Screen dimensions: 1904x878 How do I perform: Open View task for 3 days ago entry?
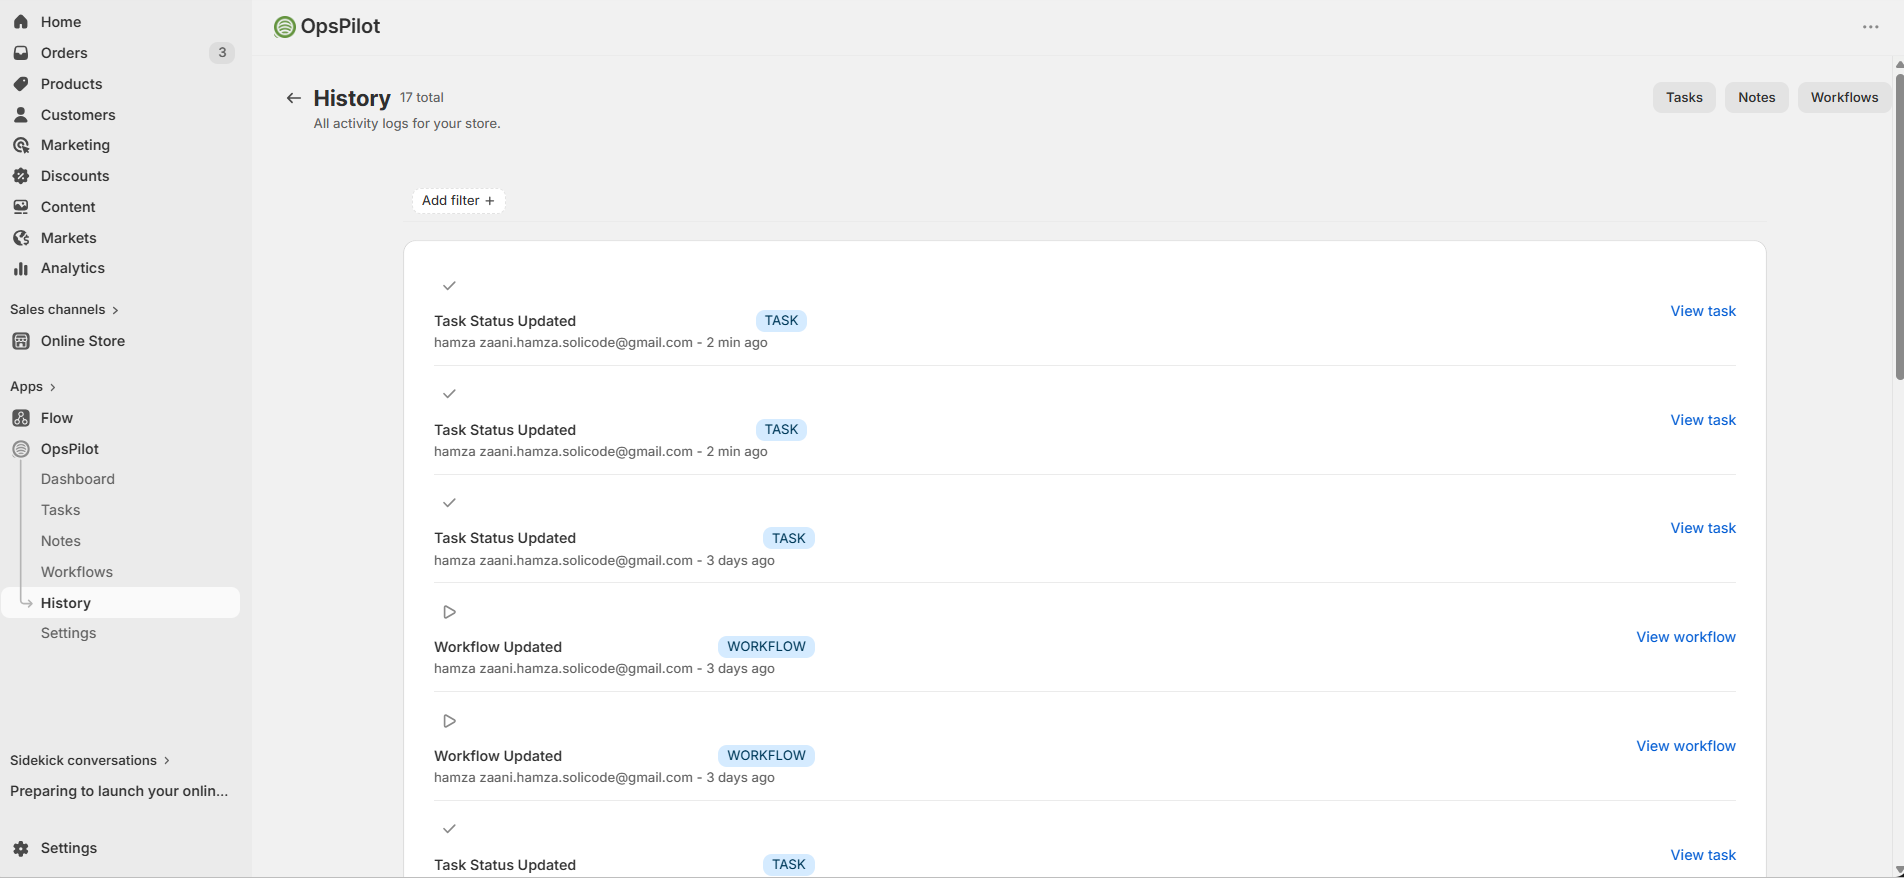1703,528
